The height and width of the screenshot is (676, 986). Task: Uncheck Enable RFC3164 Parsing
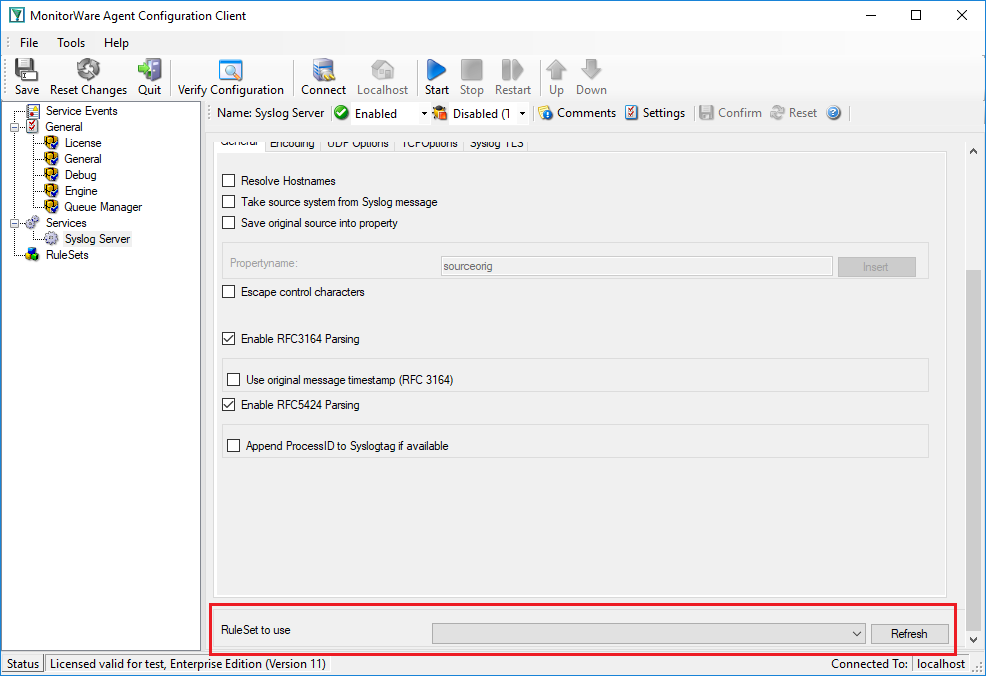tap(229, 338)
